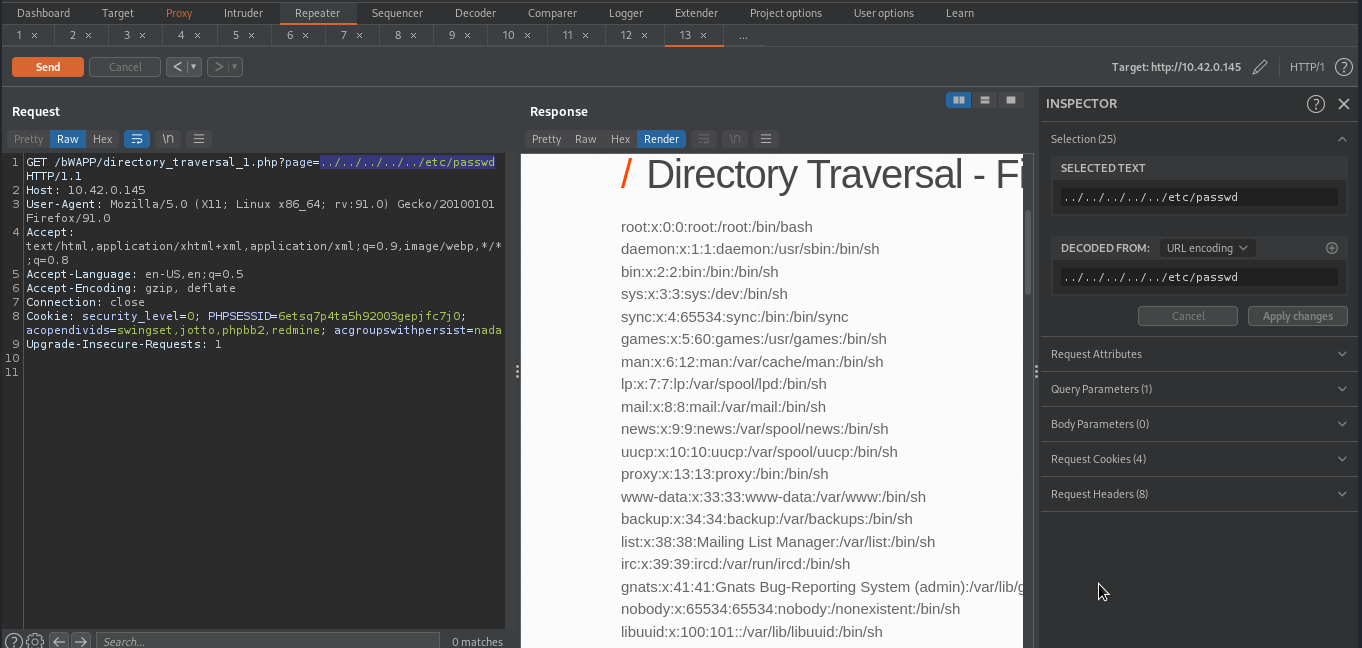Viewport: 1362px width, 648px height.
Task: Toggle non-printable characters in Request panel
Action: [x=168, y=139]
